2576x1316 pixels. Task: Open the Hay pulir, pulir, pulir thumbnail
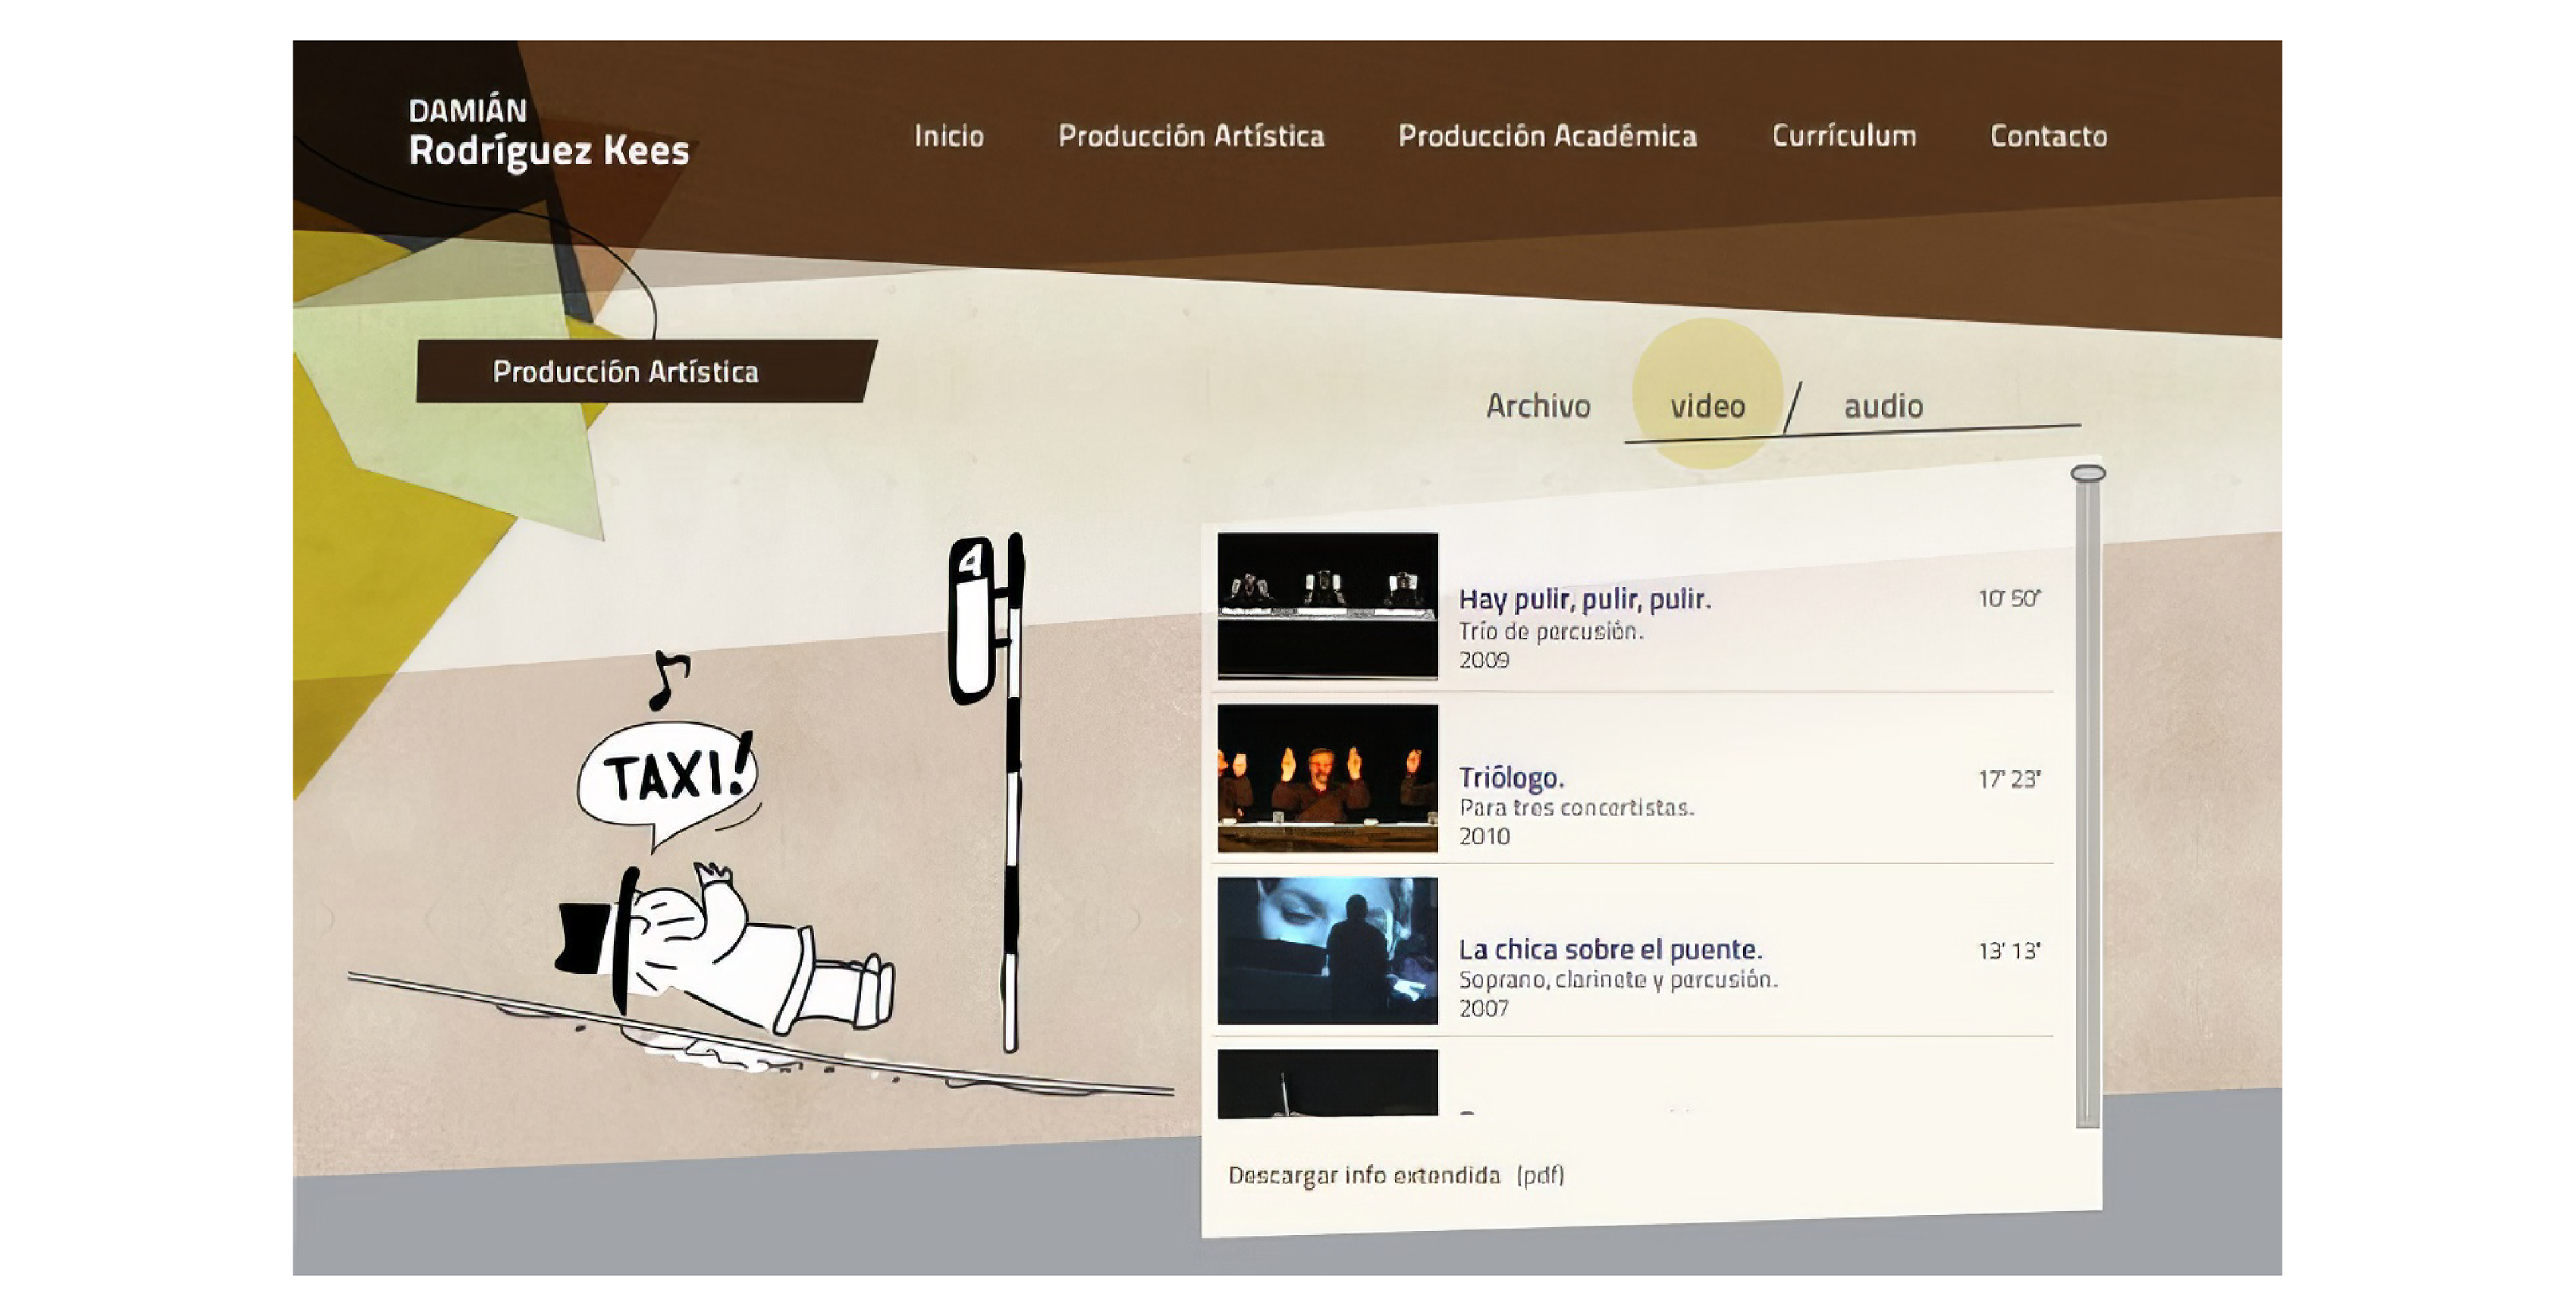[1327, 606]
